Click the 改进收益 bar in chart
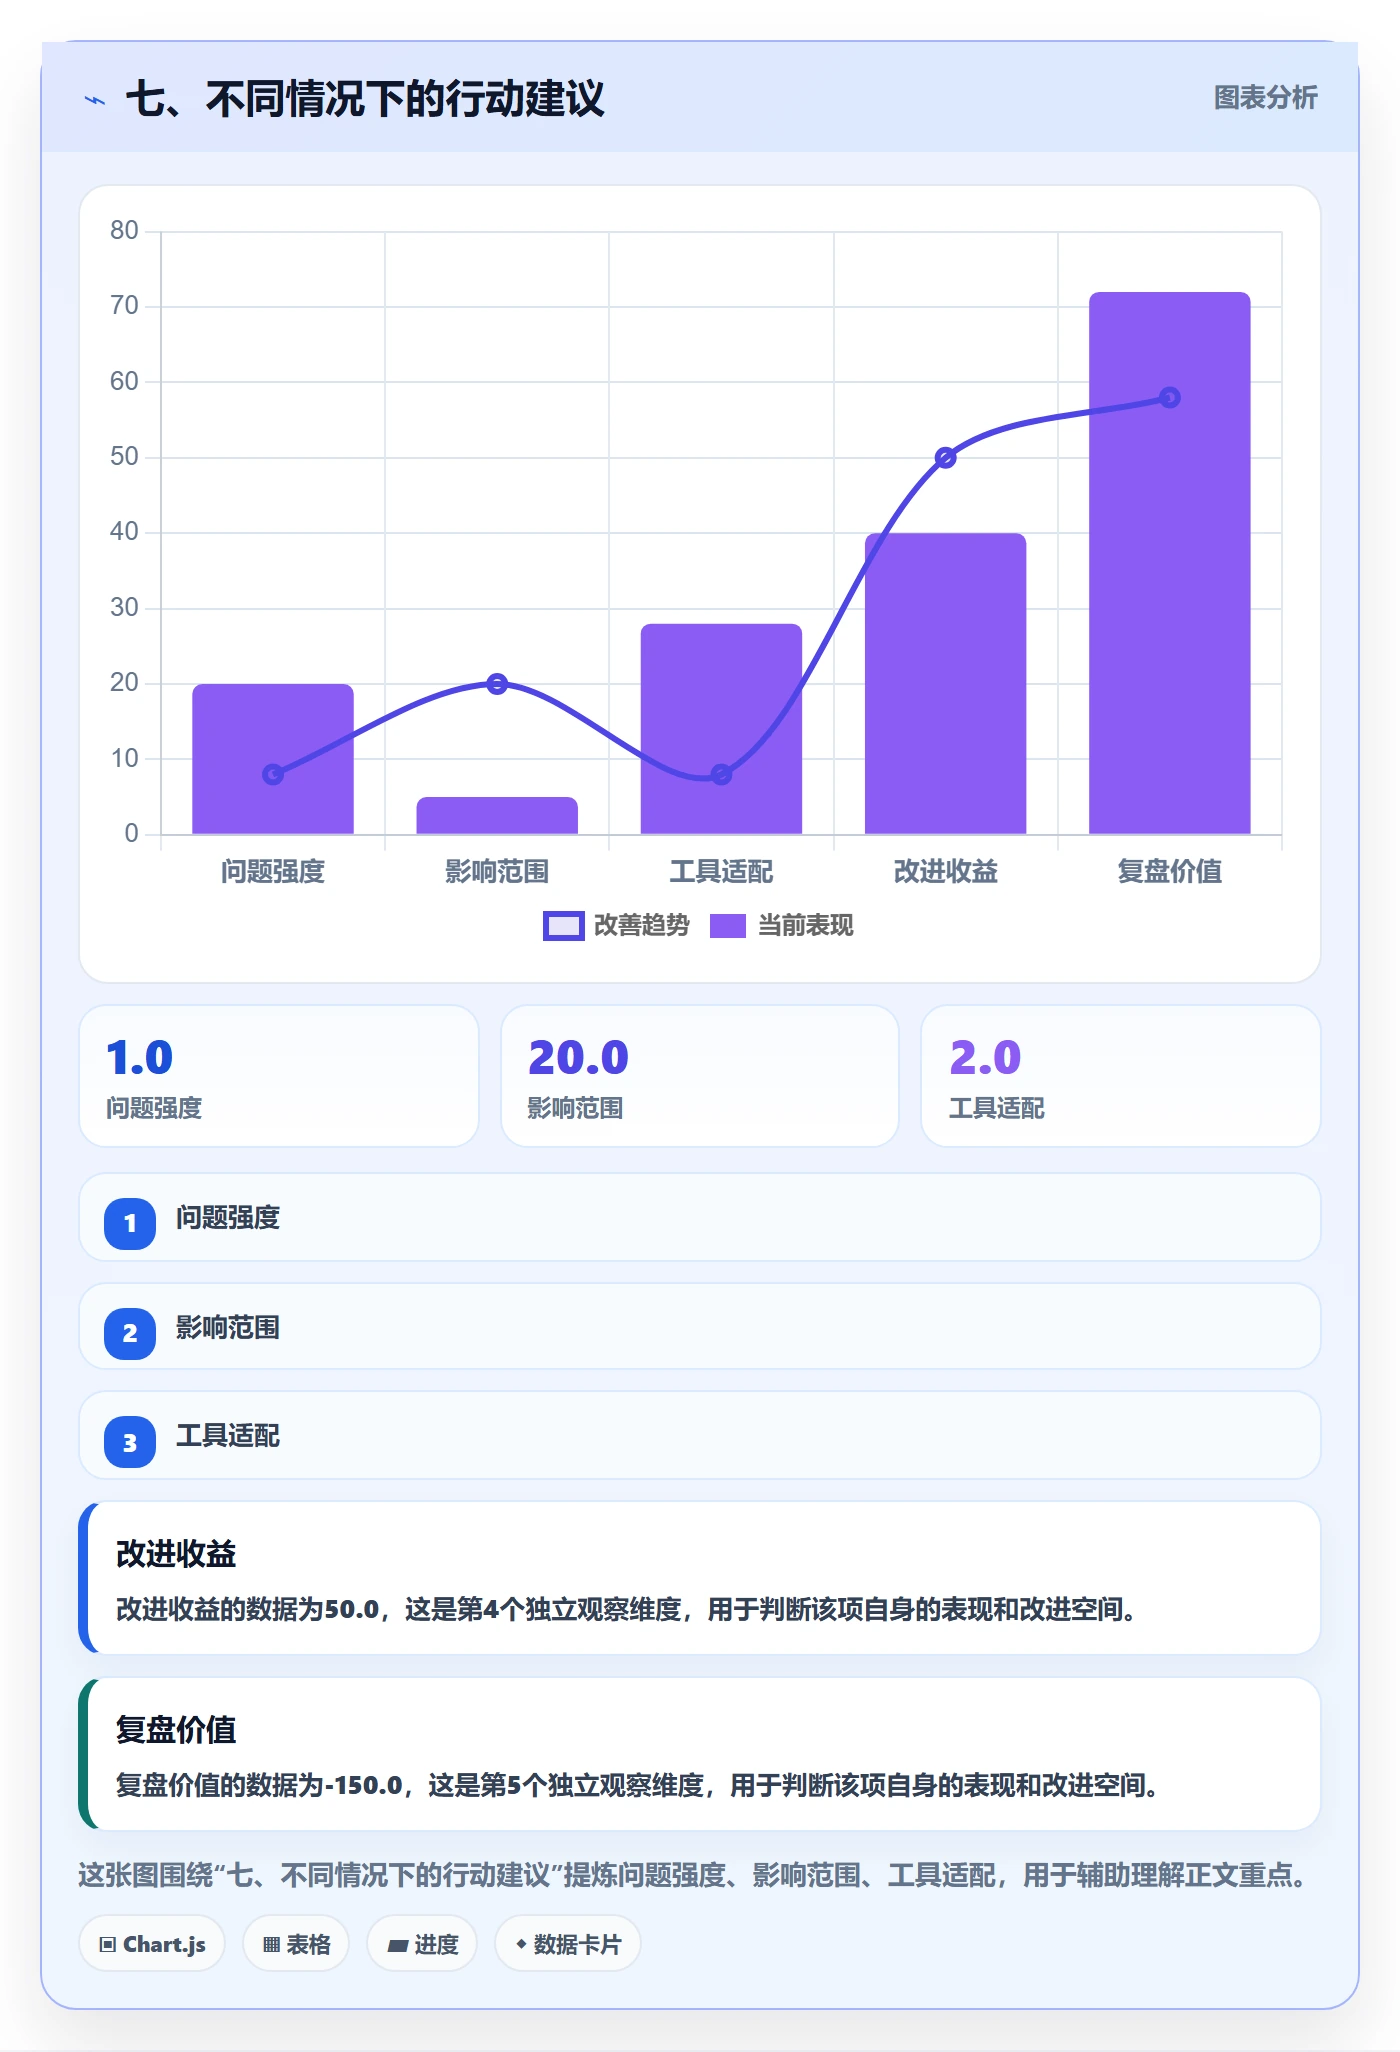Image resolution: width=1400 pixels, height=2052 pixels. [x=946, y=684]
